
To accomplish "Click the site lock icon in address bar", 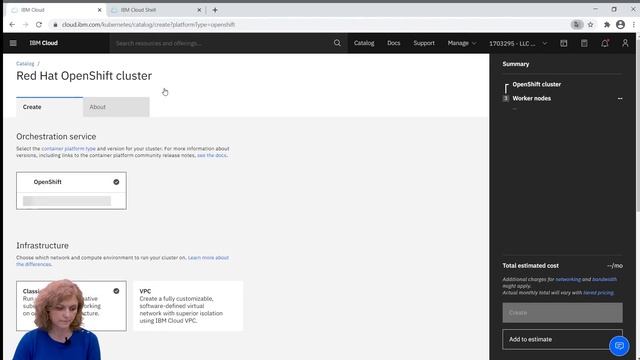I will 55,24.
